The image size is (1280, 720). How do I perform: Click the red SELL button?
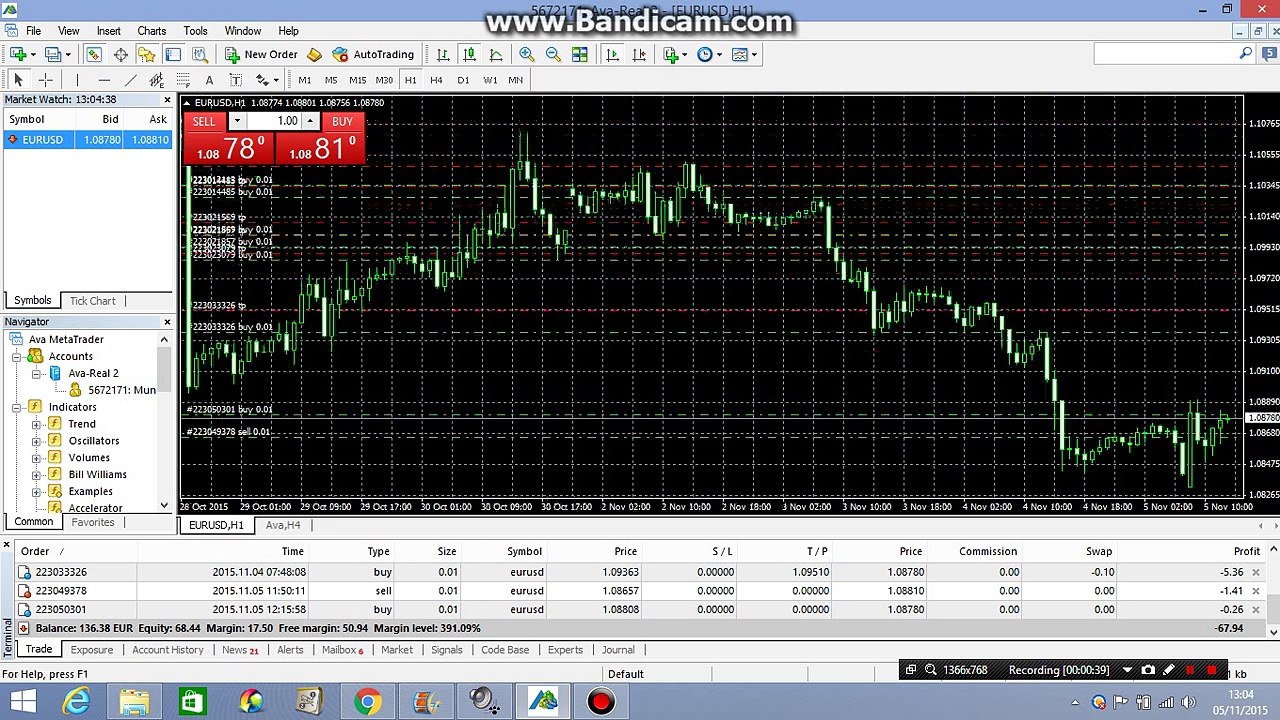[x=204, y=121]
